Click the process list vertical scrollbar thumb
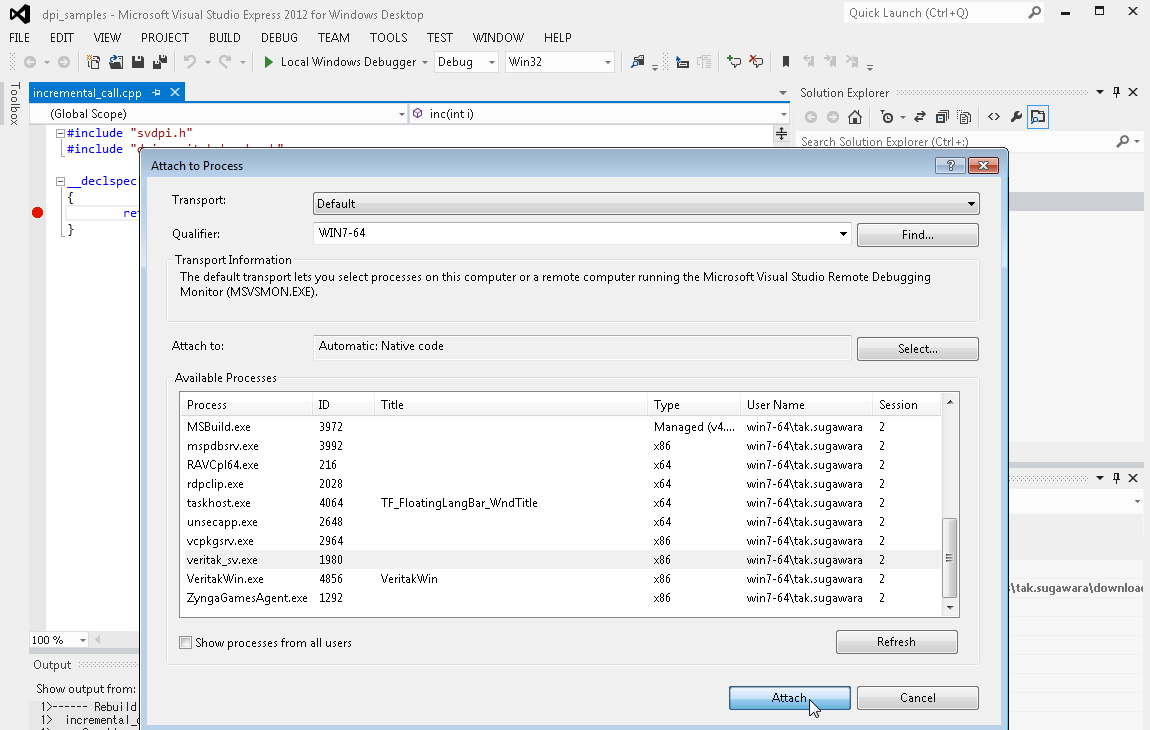The image size is (1150, 730). pyautogui.click(x=949, y=558)
